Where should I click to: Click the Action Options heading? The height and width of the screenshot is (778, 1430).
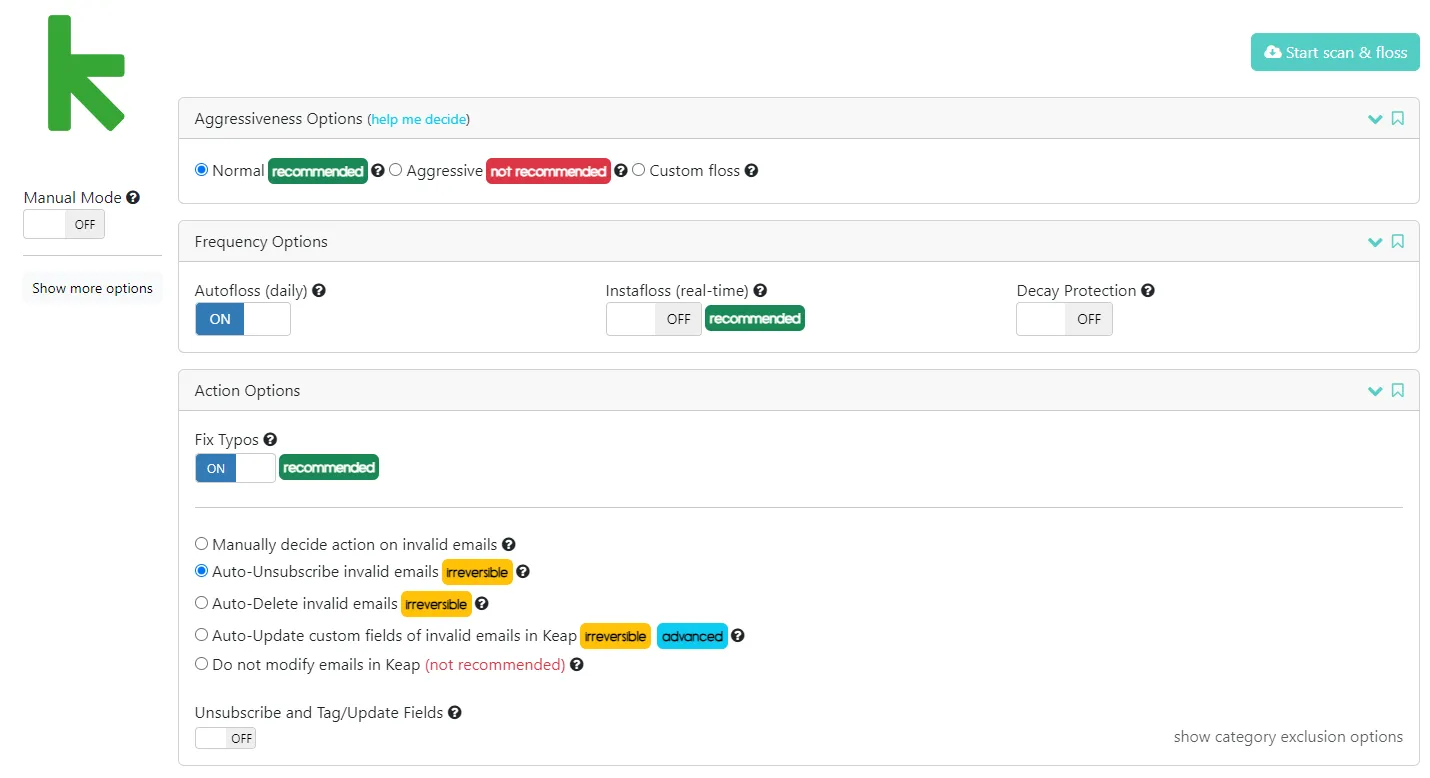coord(247,390)
